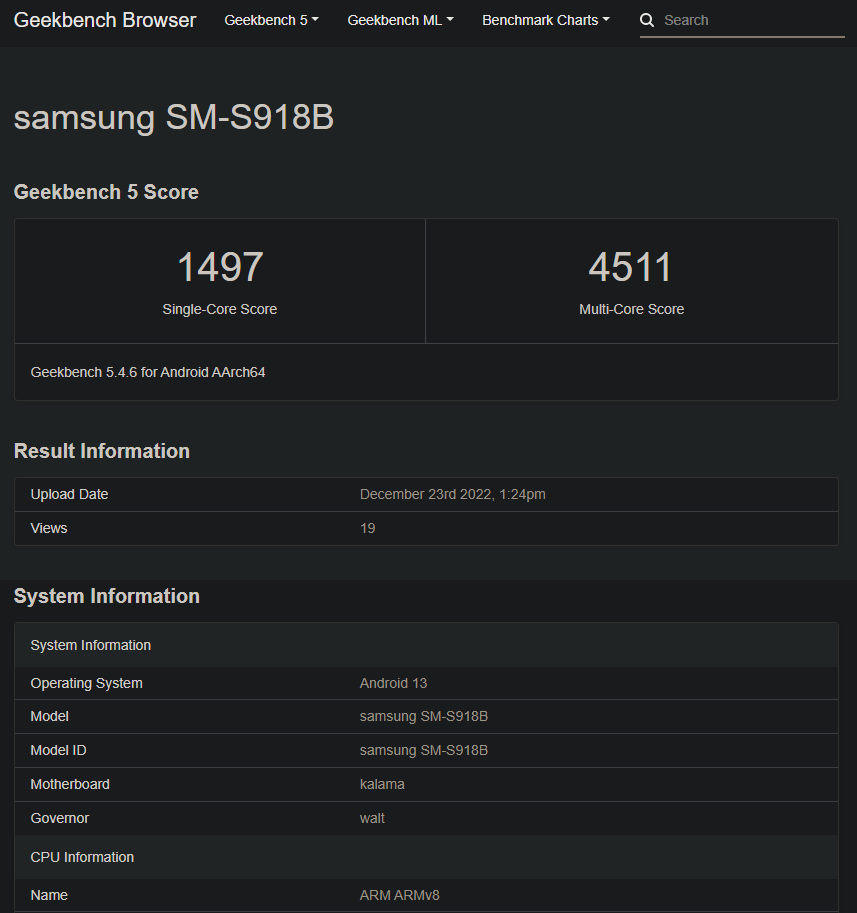
Task: Select the samsung SM-S918B page title
Action: [173, 118]
